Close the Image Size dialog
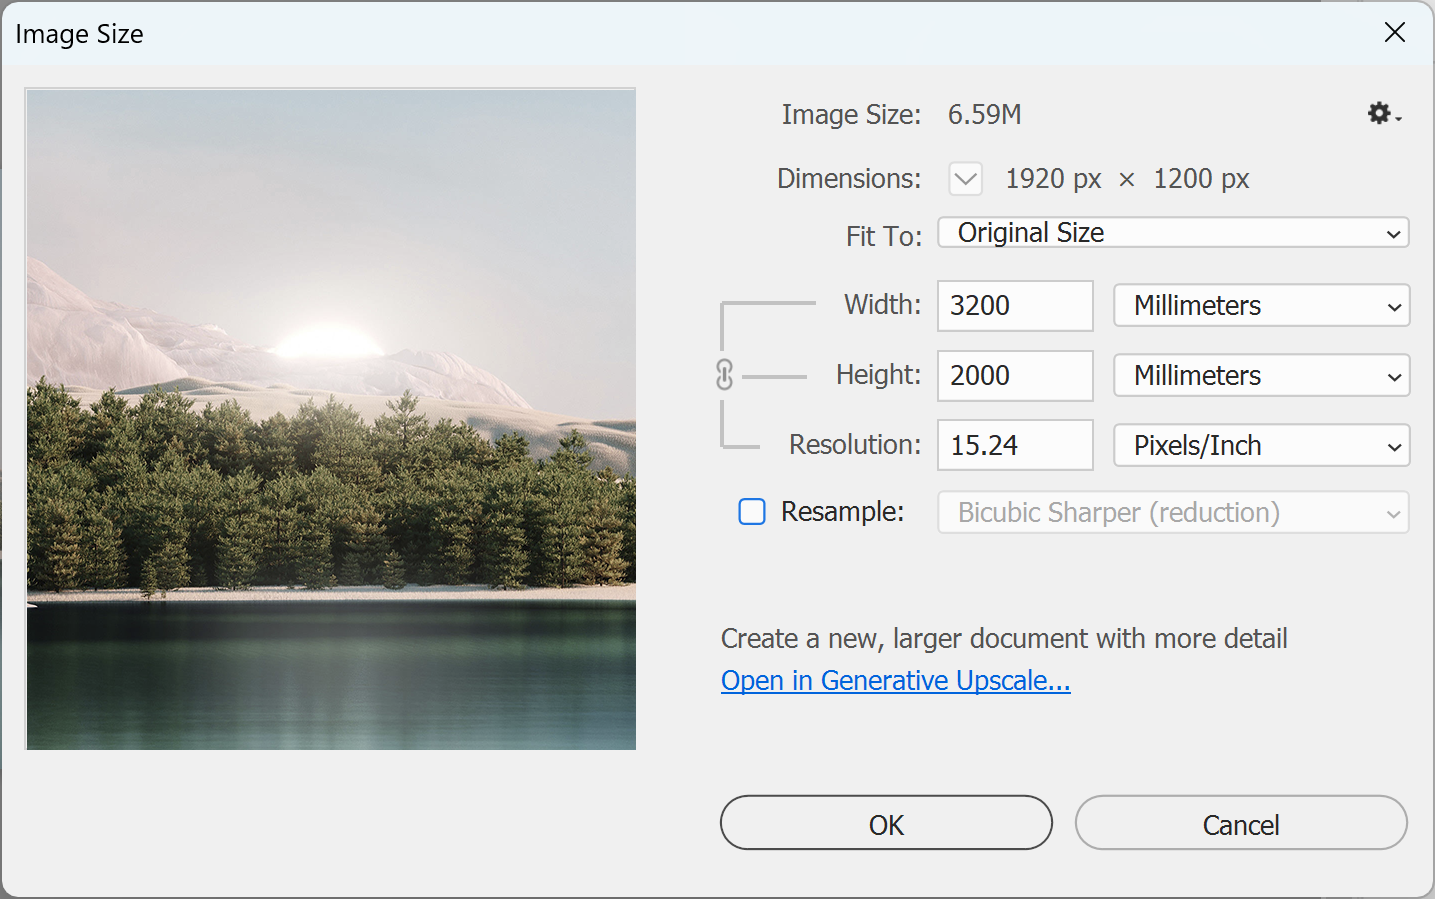Screen dimensions: 1435x899 click(1395, 33)
